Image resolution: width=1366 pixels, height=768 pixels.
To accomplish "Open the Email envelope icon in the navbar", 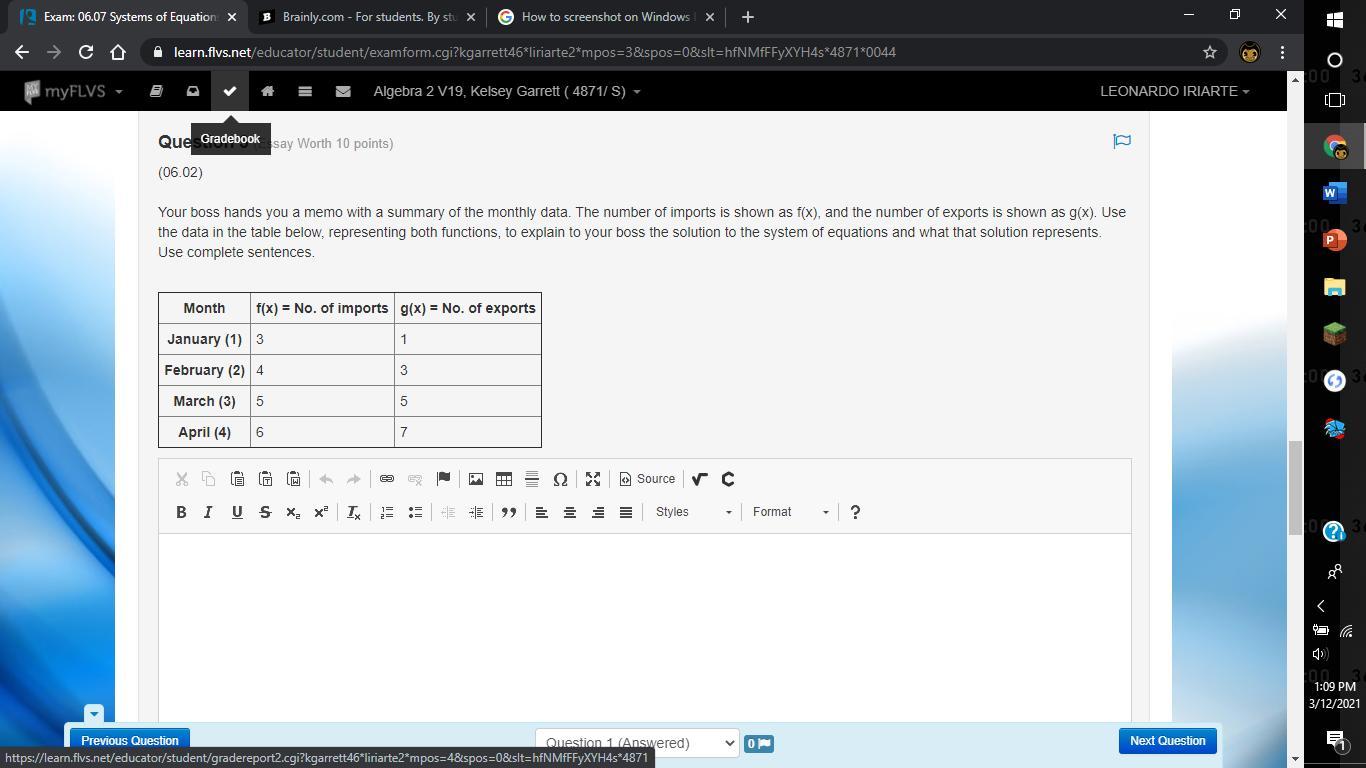I will click(x=343, y=91).
